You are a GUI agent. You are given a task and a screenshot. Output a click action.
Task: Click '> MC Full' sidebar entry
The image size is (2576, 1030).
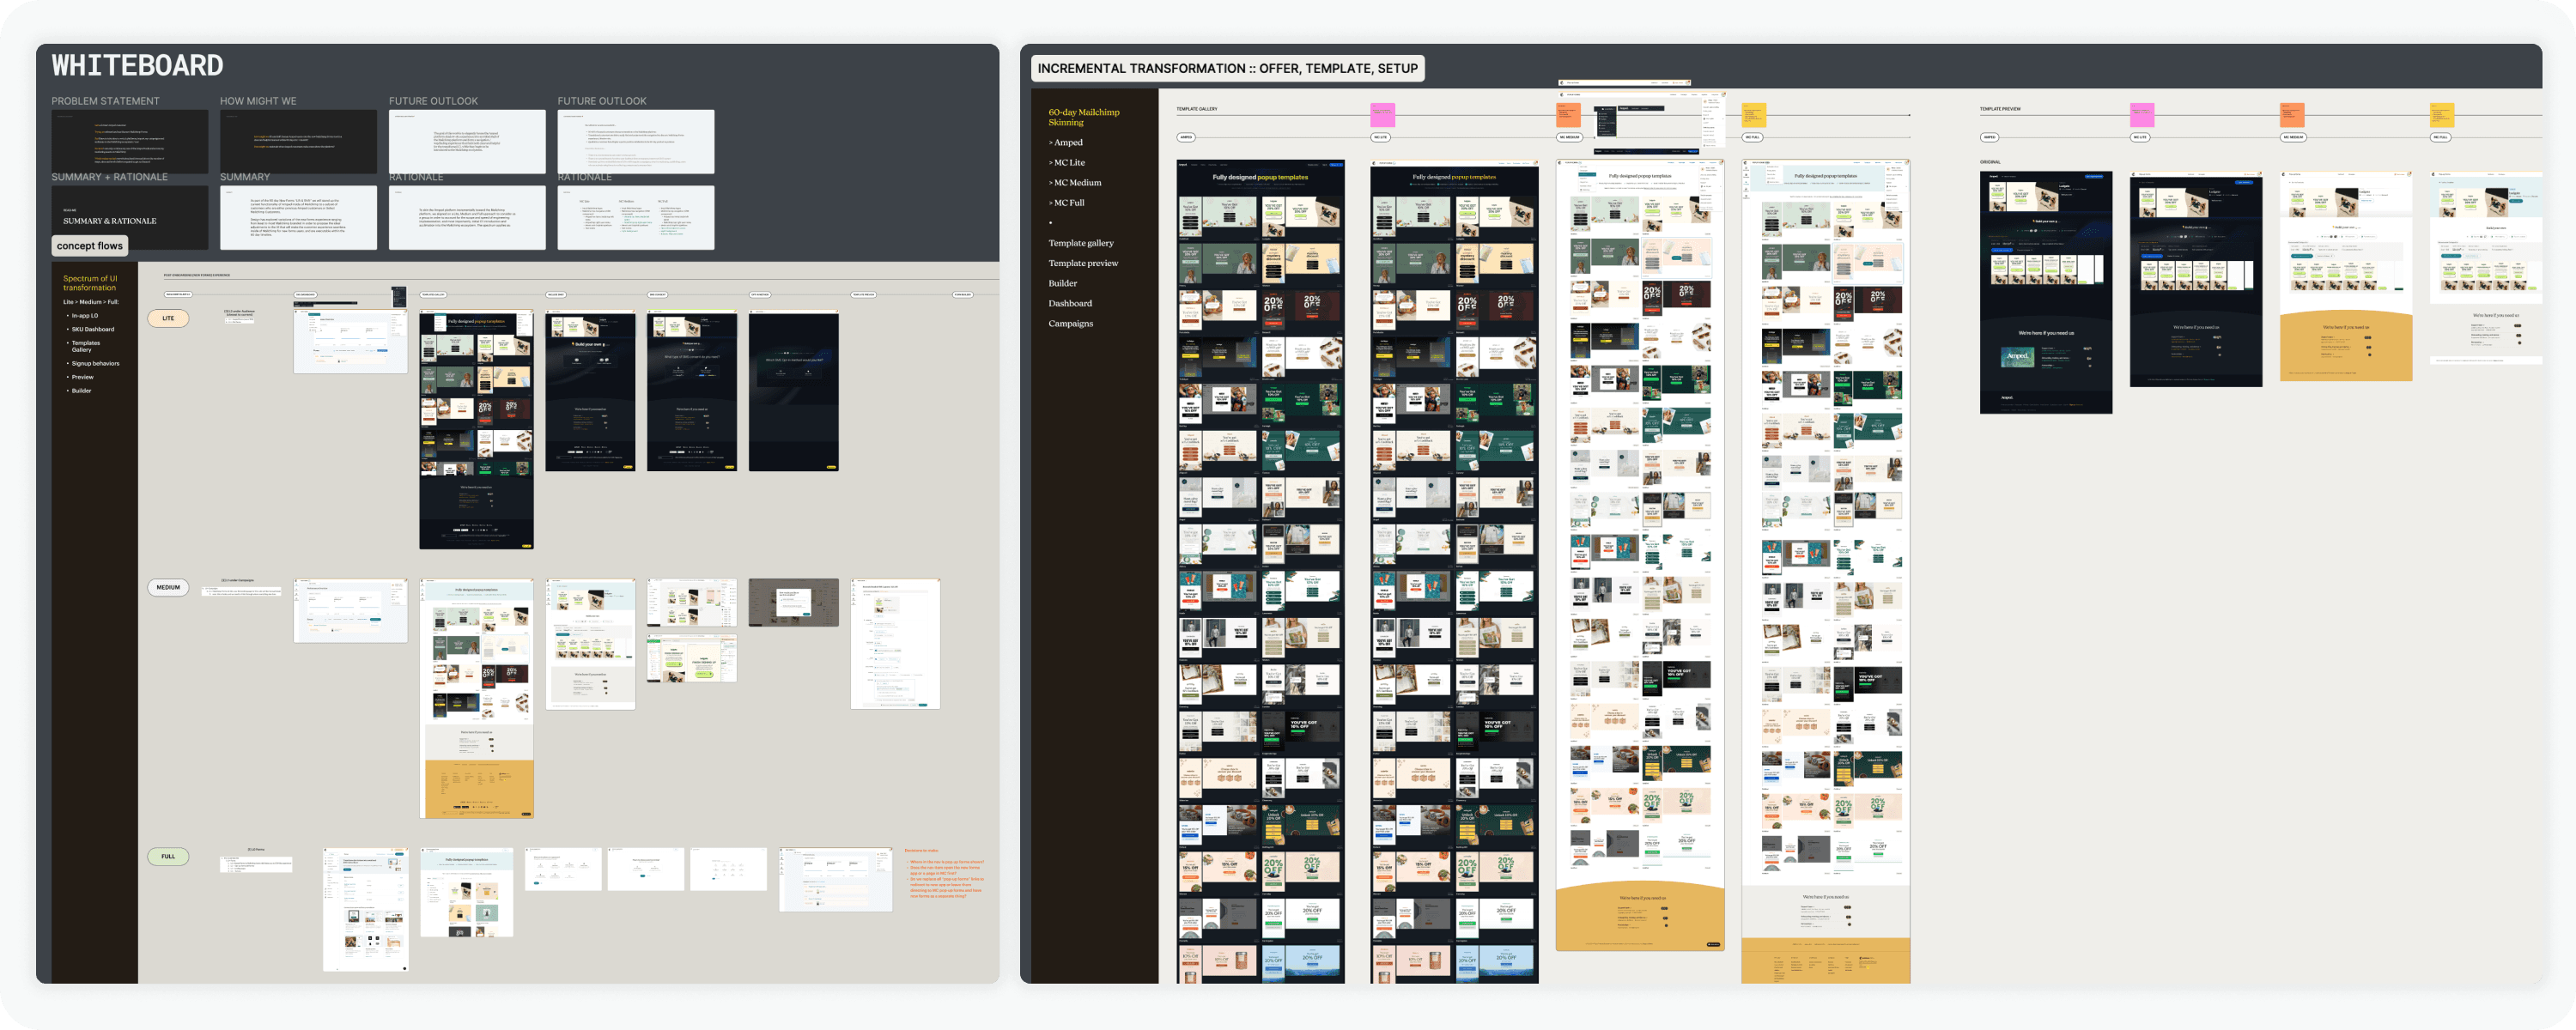click(1067, 202)
